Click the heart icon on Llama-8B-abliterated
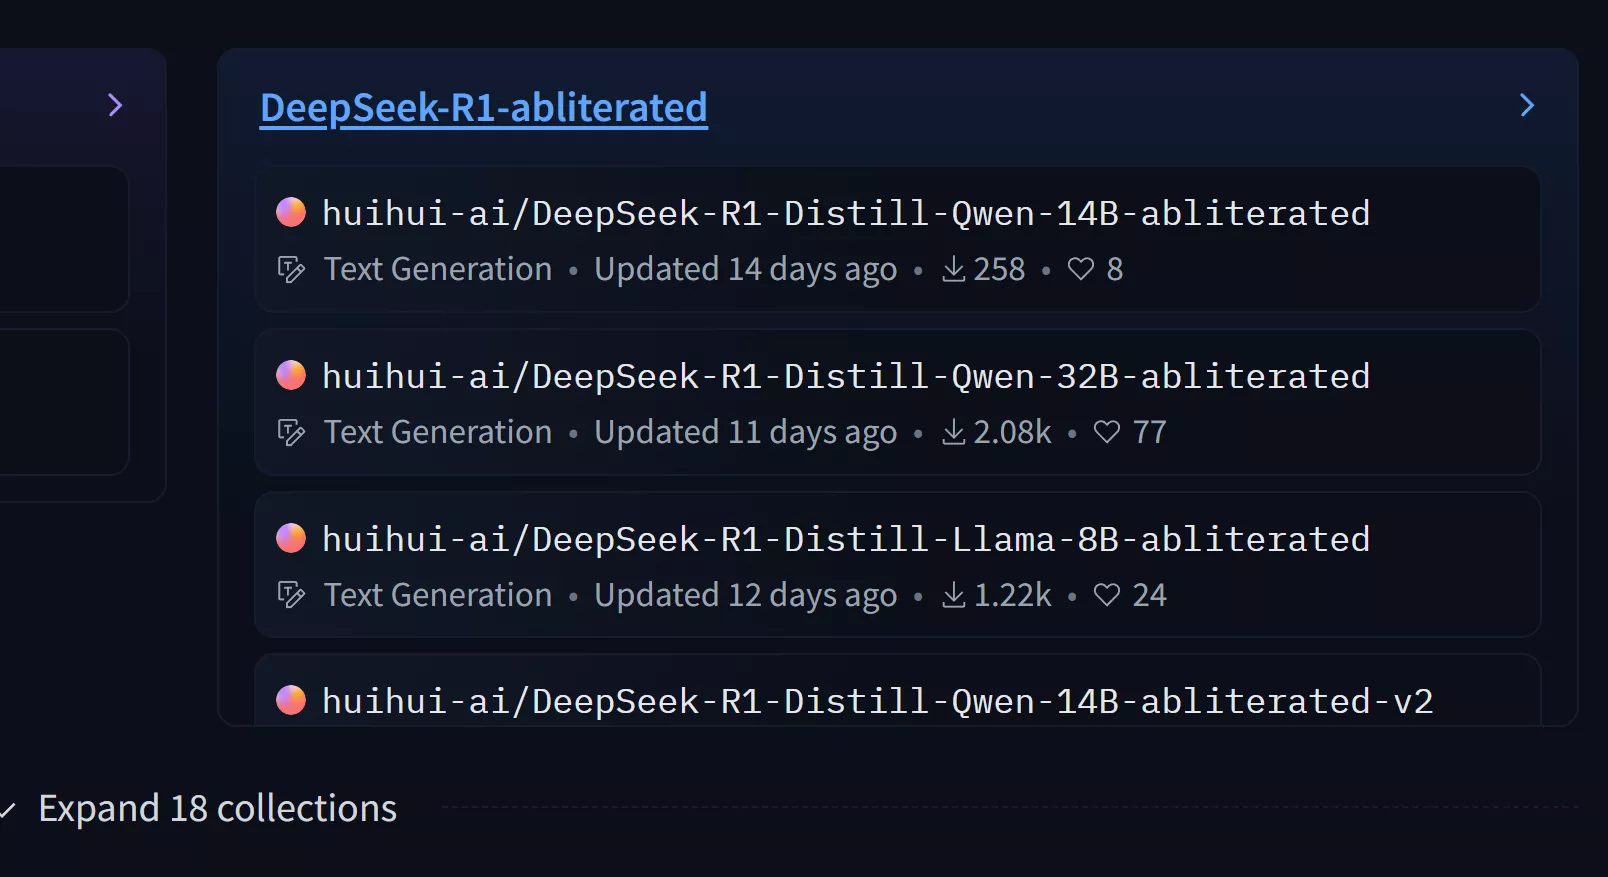 tap(1106, 594)
